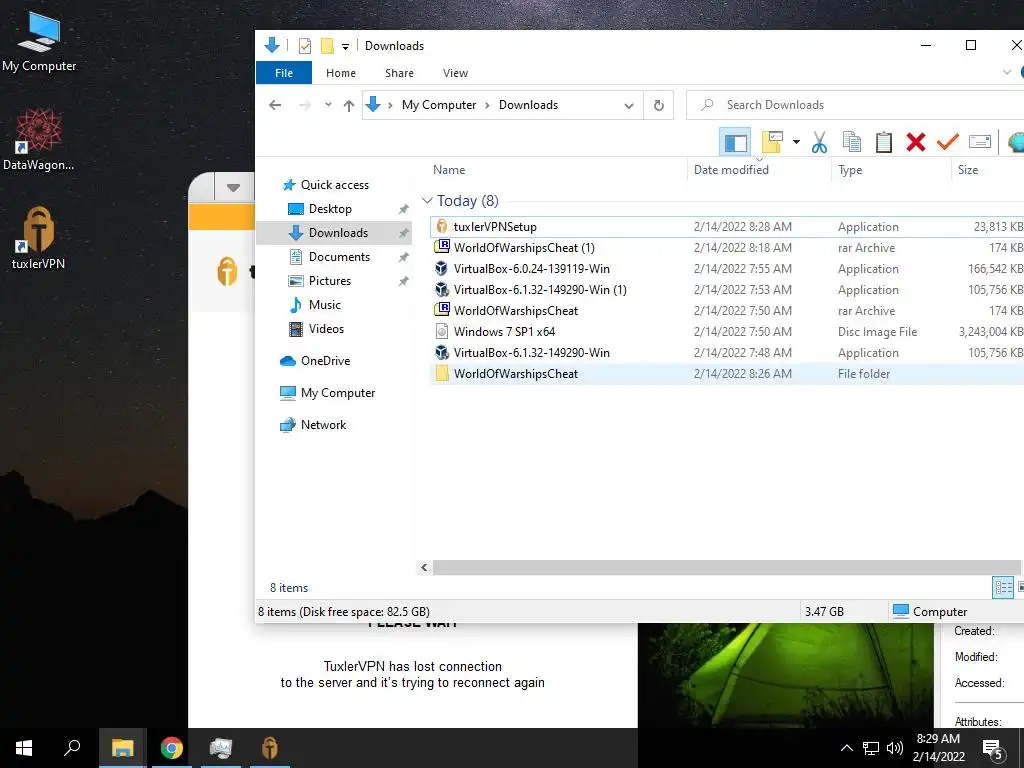Viewport: 1024px width, 768px height.
Task: Select Network in the navigation pane
Action: tap(323, 425)
